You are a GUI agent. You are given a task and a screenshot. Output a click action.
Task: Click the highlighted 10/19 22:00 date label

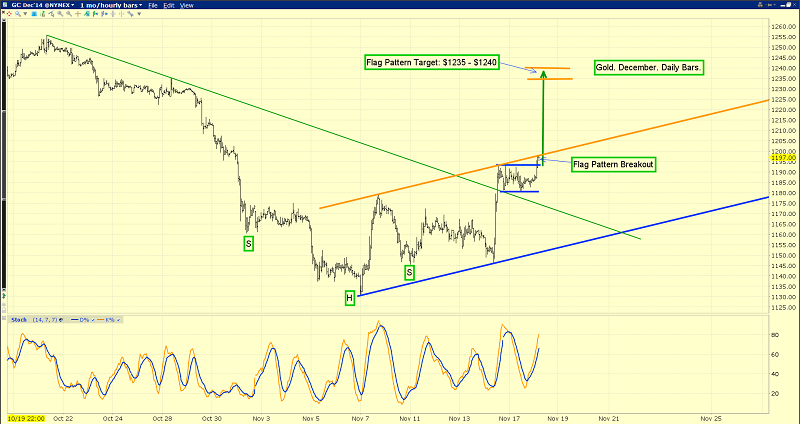click(22, 418)
